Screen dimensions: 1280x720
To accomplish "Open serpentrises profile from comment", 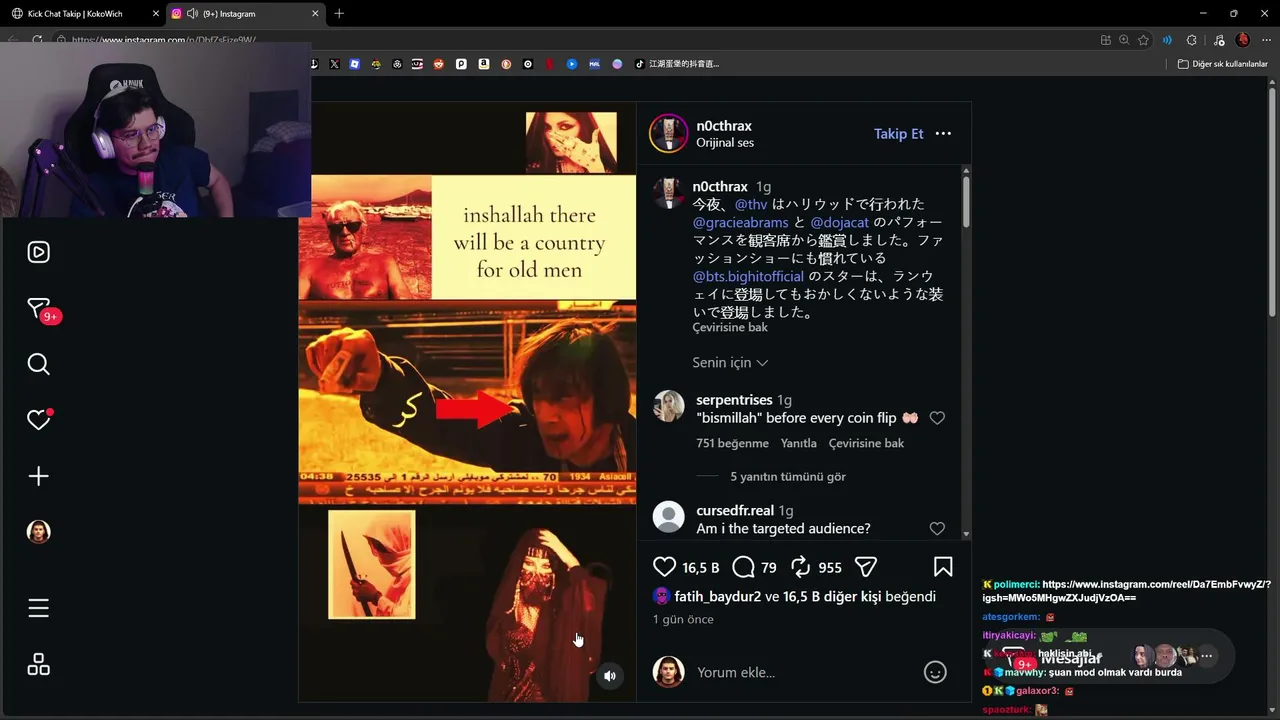I will (x=734, y=400).
